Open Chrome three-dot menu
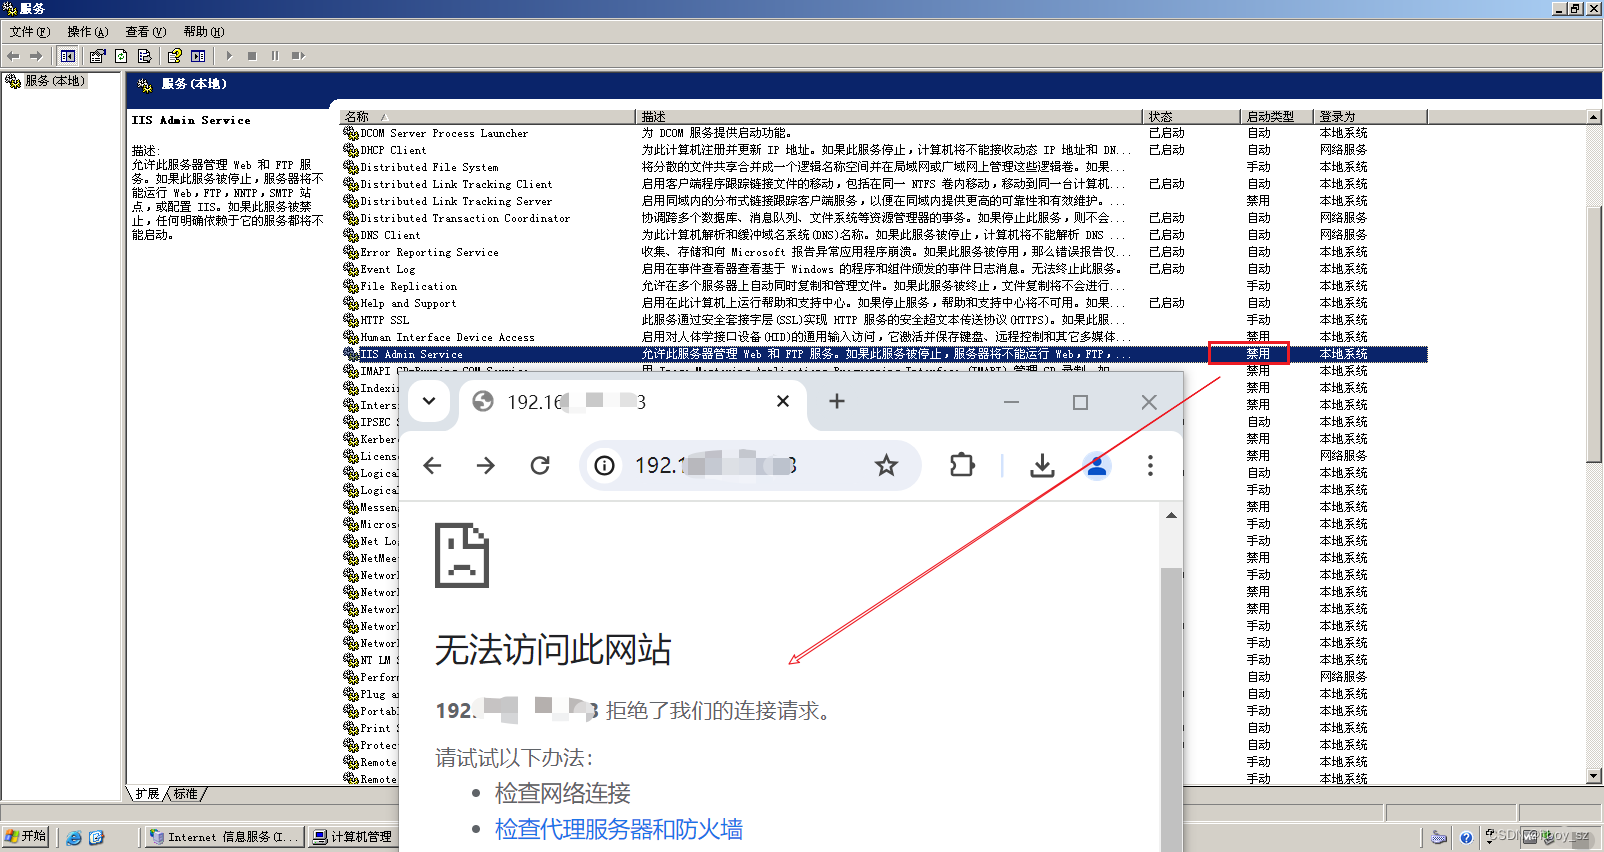The width and height of the screenshot is (1604, 852). click(1150, 465)
